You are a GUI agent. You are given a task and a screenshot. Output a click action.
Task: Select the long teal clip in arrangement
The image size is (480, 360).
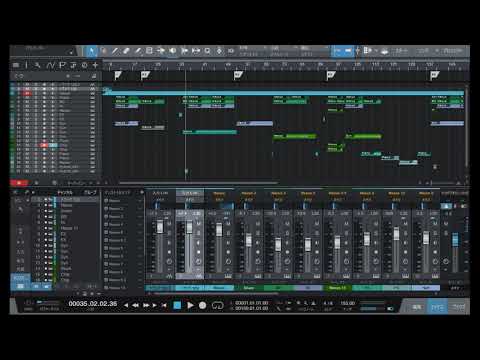(x=210, y=132)
